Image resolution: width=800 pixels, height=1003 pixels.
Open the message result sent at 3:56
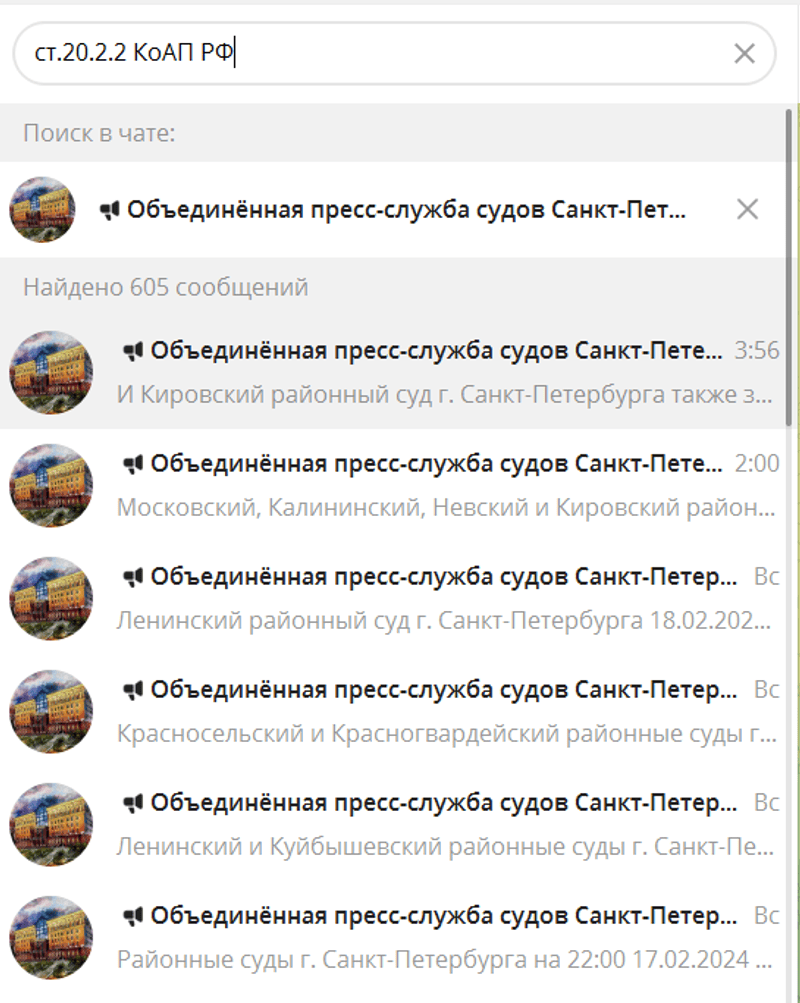393,372
